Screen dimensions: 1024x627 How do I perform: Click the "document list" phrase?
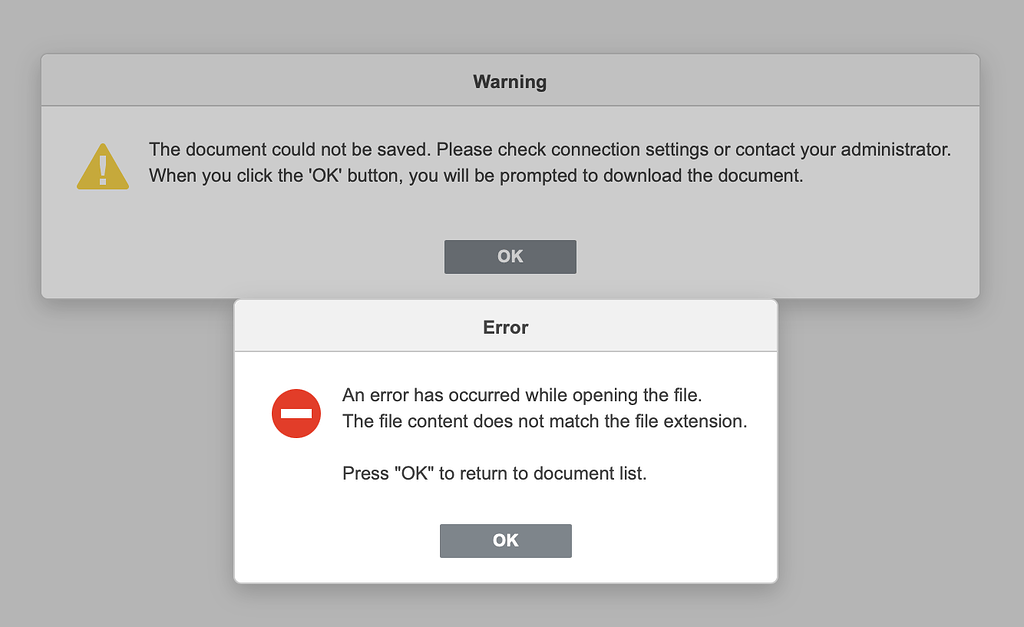coord(589,473)
